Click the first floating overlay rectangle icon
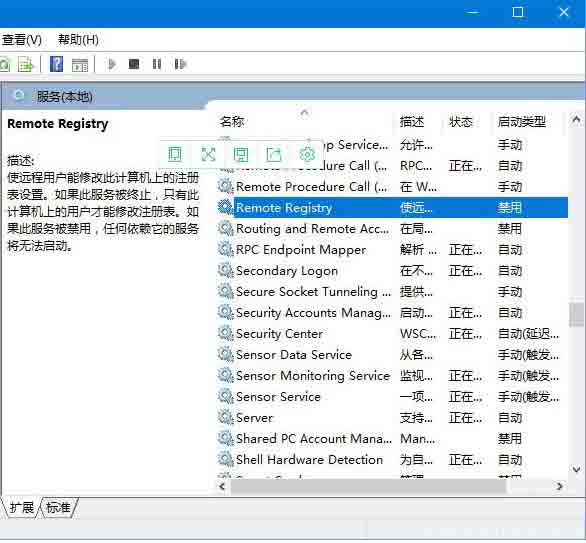The width and height of the screenshot is (586, 543). 175,154
